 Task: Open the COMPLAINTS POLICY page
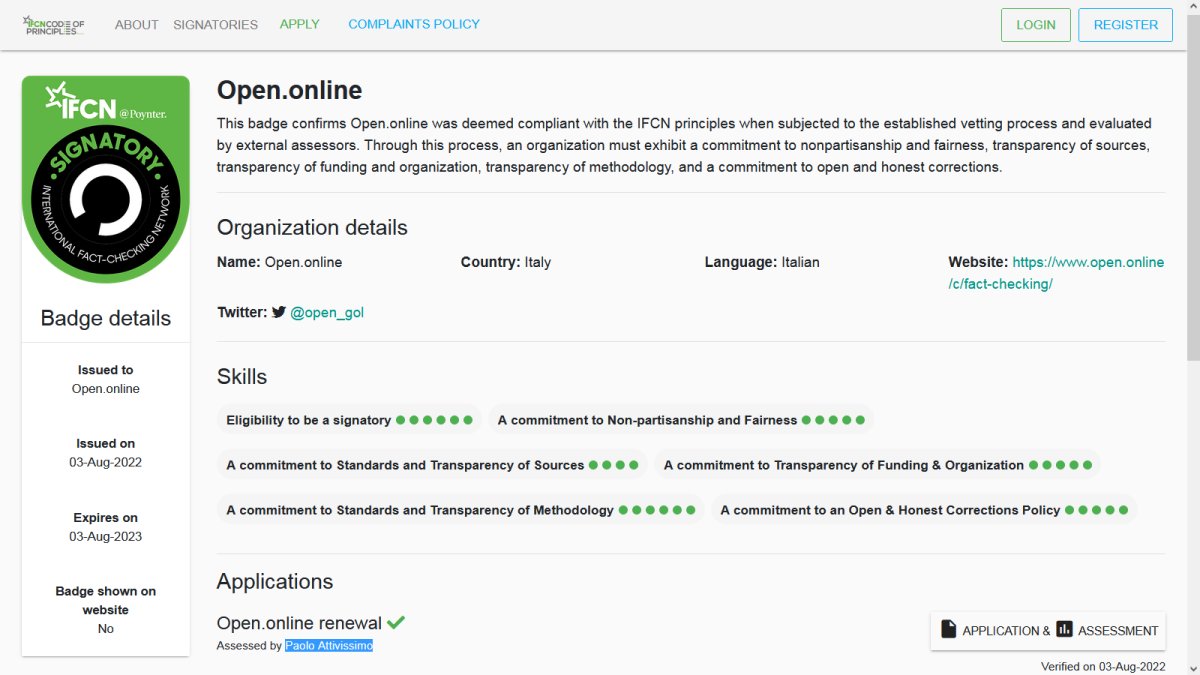point(414,24)
